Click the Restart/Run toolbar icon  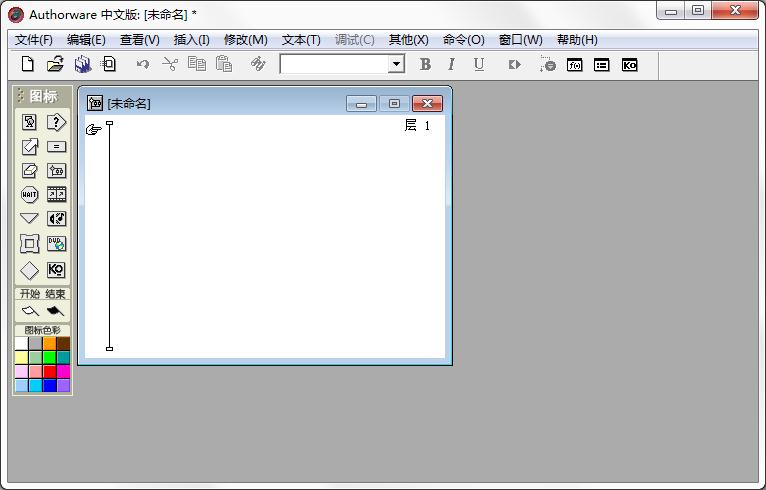click(x=514, y=64)
